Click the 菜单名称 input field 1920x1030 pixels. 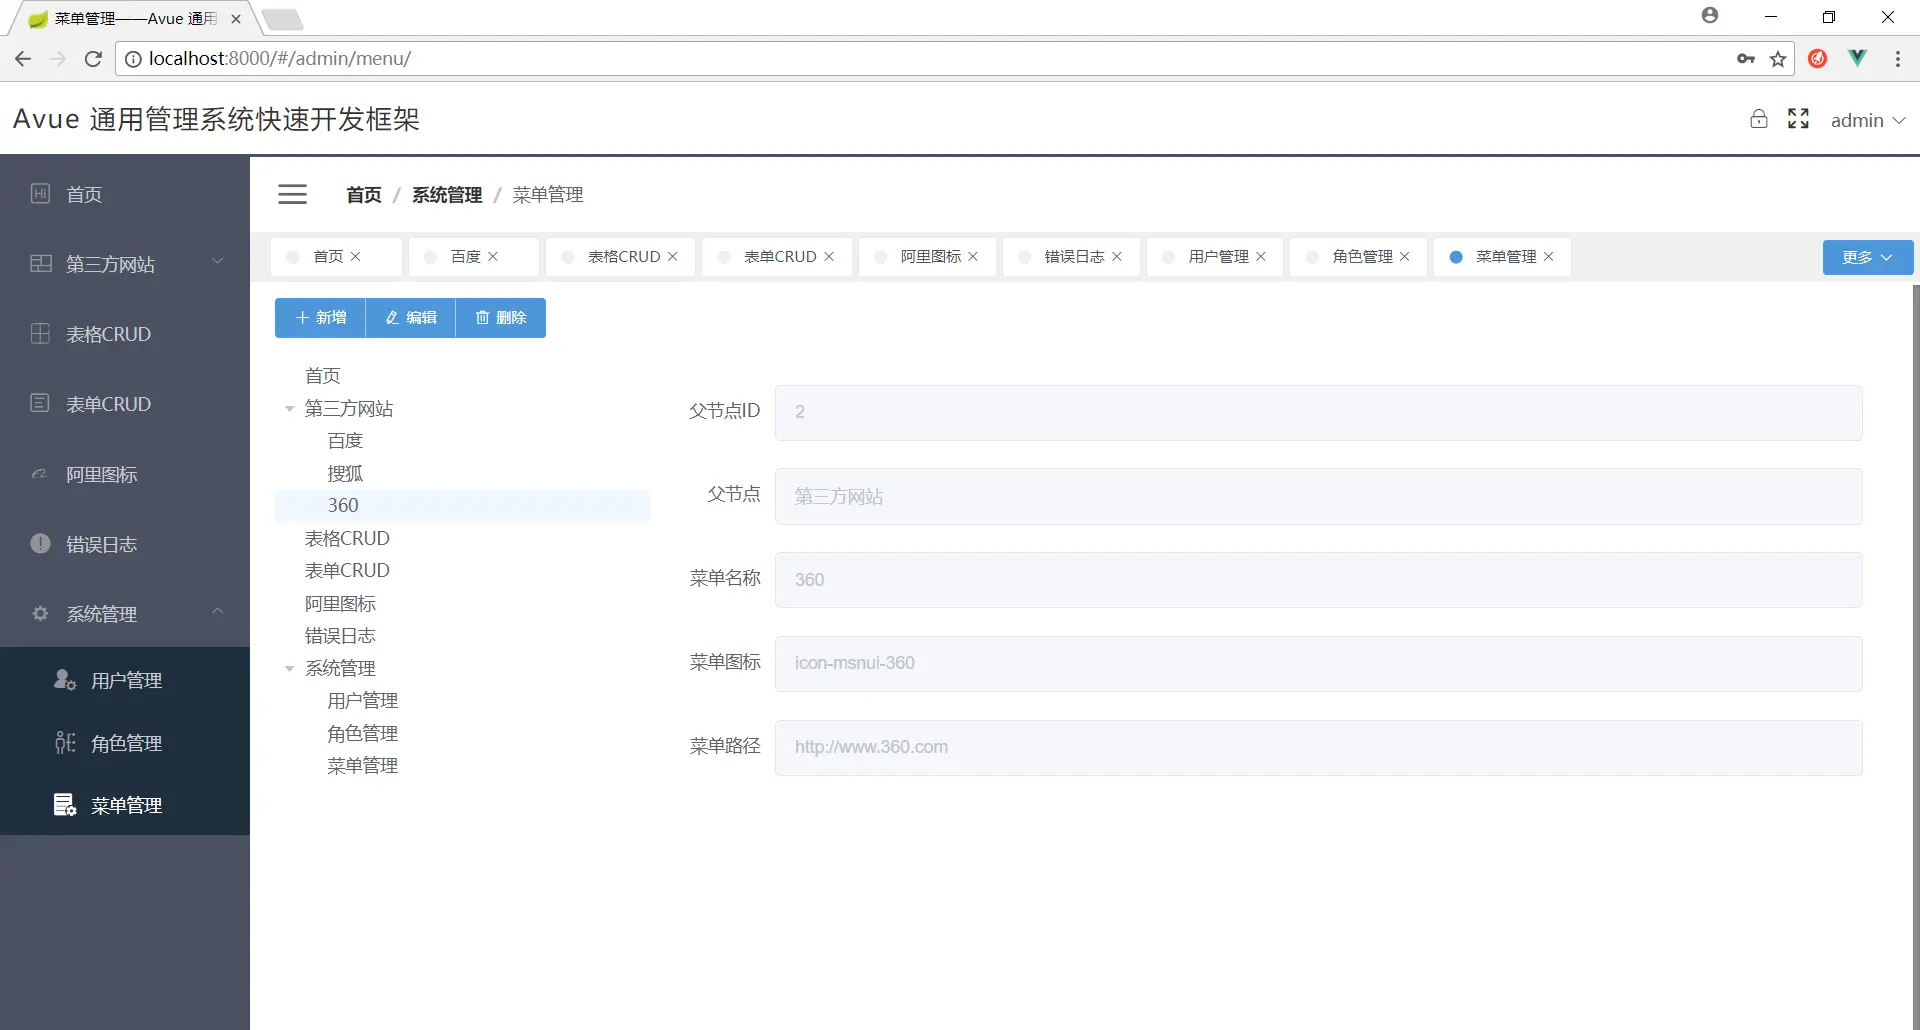point(1318,580)
